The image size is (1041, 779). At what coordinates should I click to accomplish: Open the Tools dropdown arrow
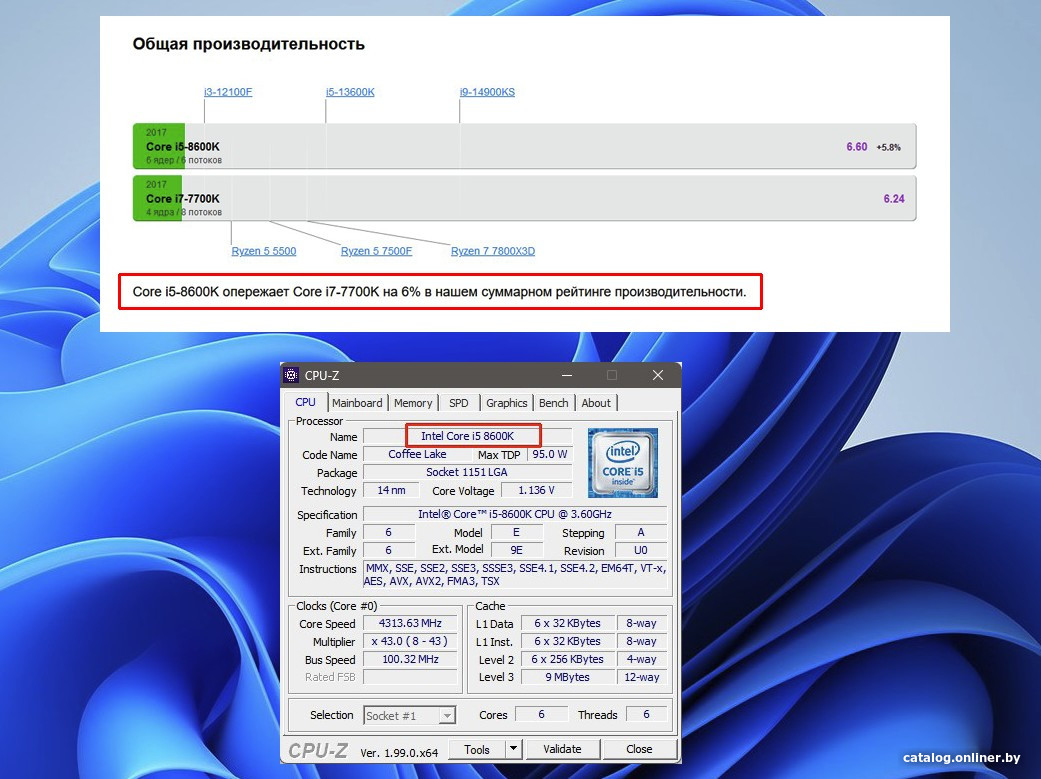513,748
